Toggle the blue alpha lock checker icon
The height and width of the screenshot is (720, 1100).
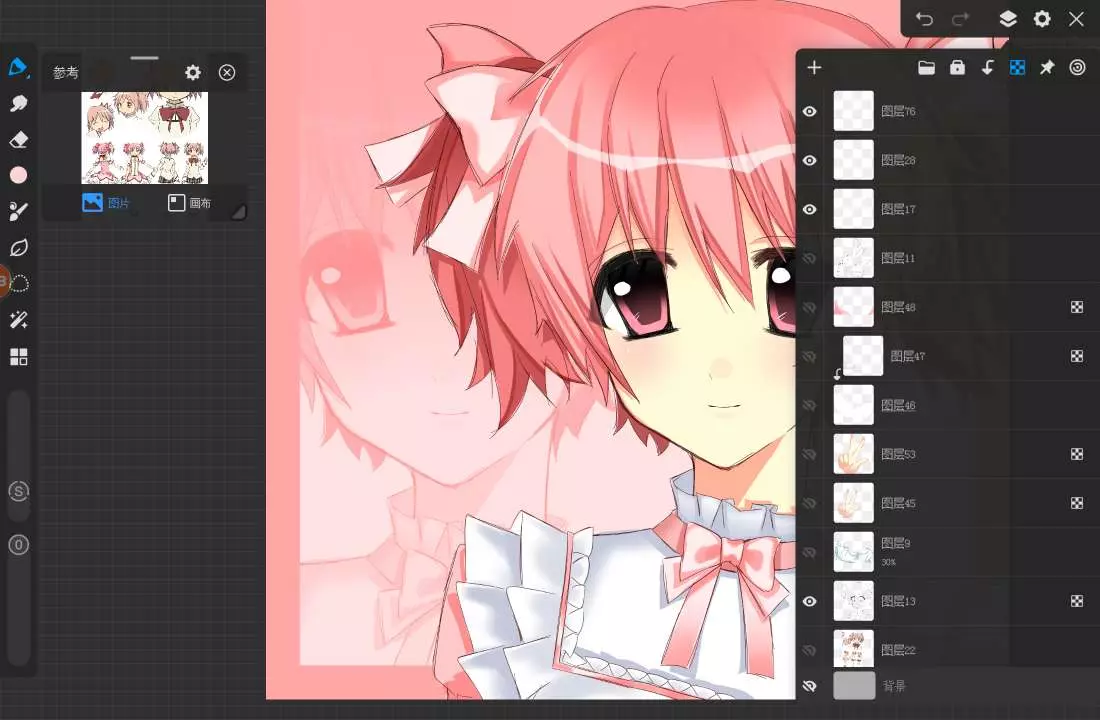1017,67
